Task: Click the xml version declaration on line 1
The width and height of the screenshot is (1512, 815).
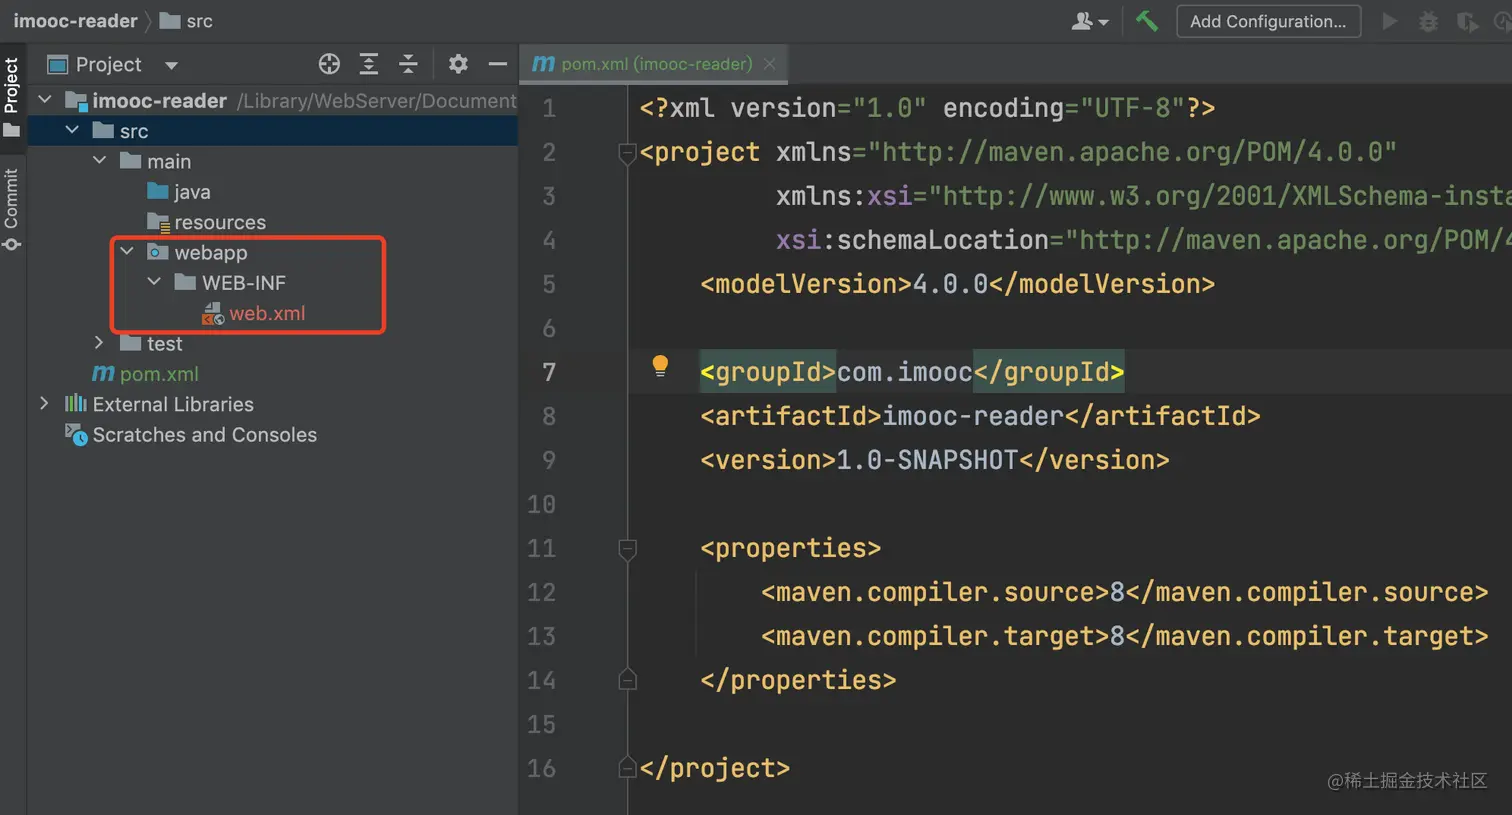Action: tap(927, 108)
